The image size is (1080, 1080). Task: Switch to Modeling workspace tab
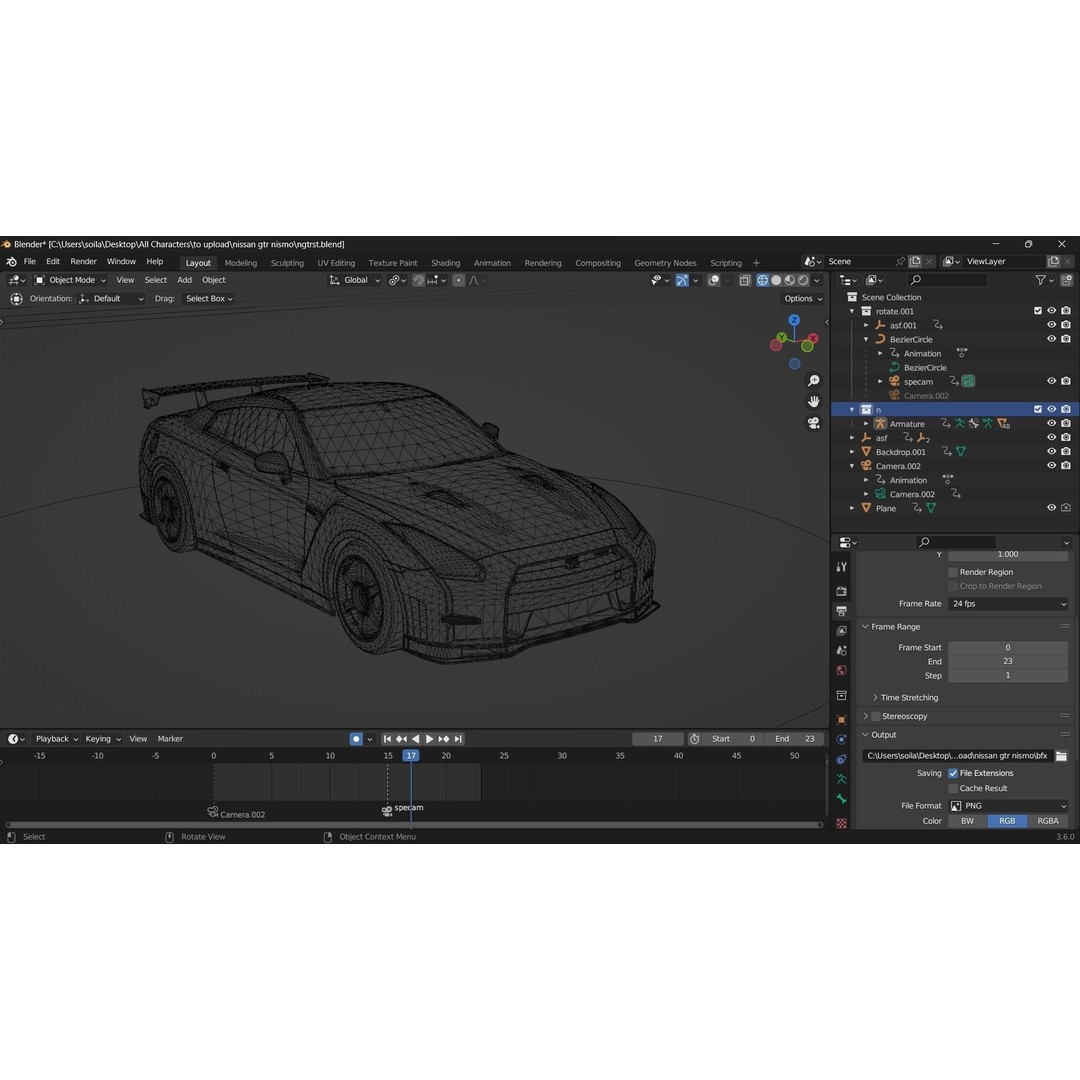tap(240, 263)
